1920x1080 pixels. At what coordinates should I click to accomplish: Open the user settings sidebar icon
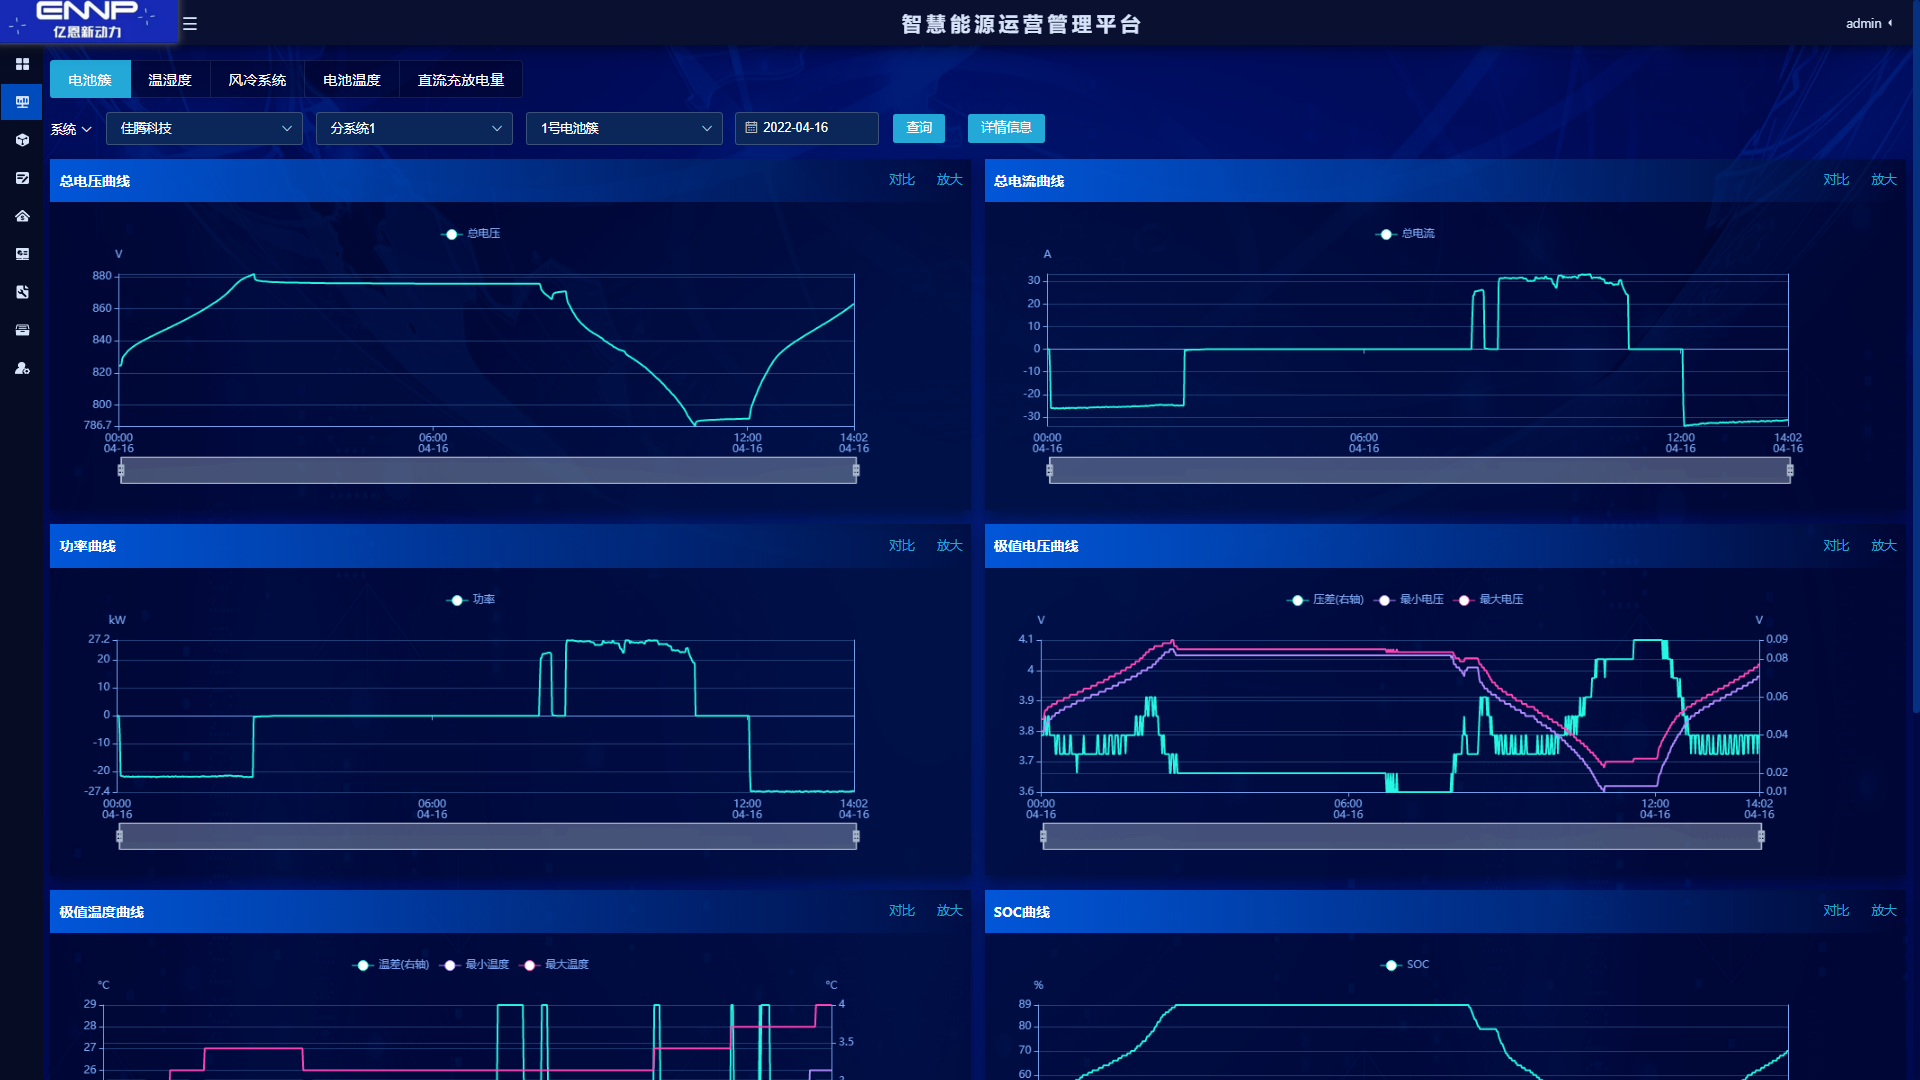click(22, 368)
